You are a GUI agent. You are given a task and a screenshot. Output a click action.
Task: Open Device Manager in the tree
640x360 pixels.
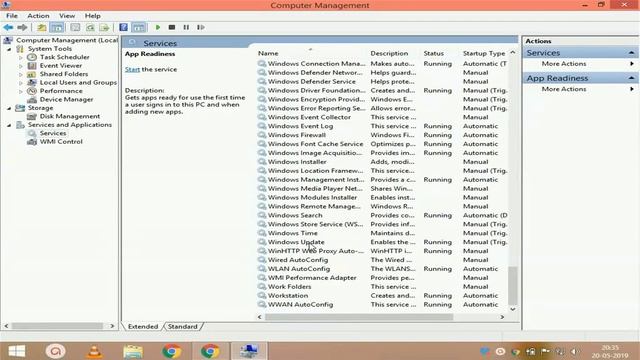click(x=66, y=99)
